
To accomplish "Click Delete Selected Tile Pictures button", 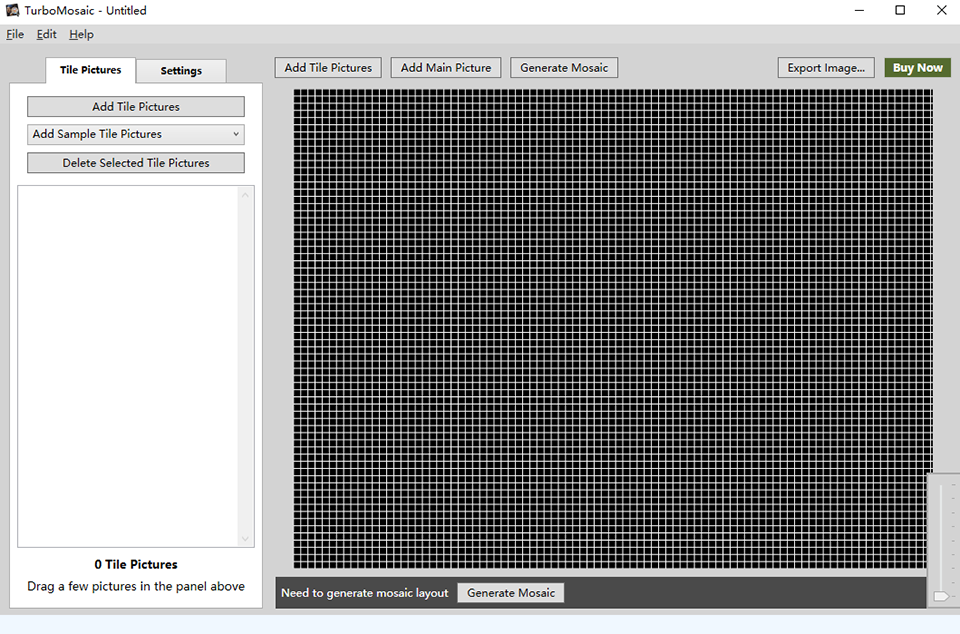I will click(135, 163).
